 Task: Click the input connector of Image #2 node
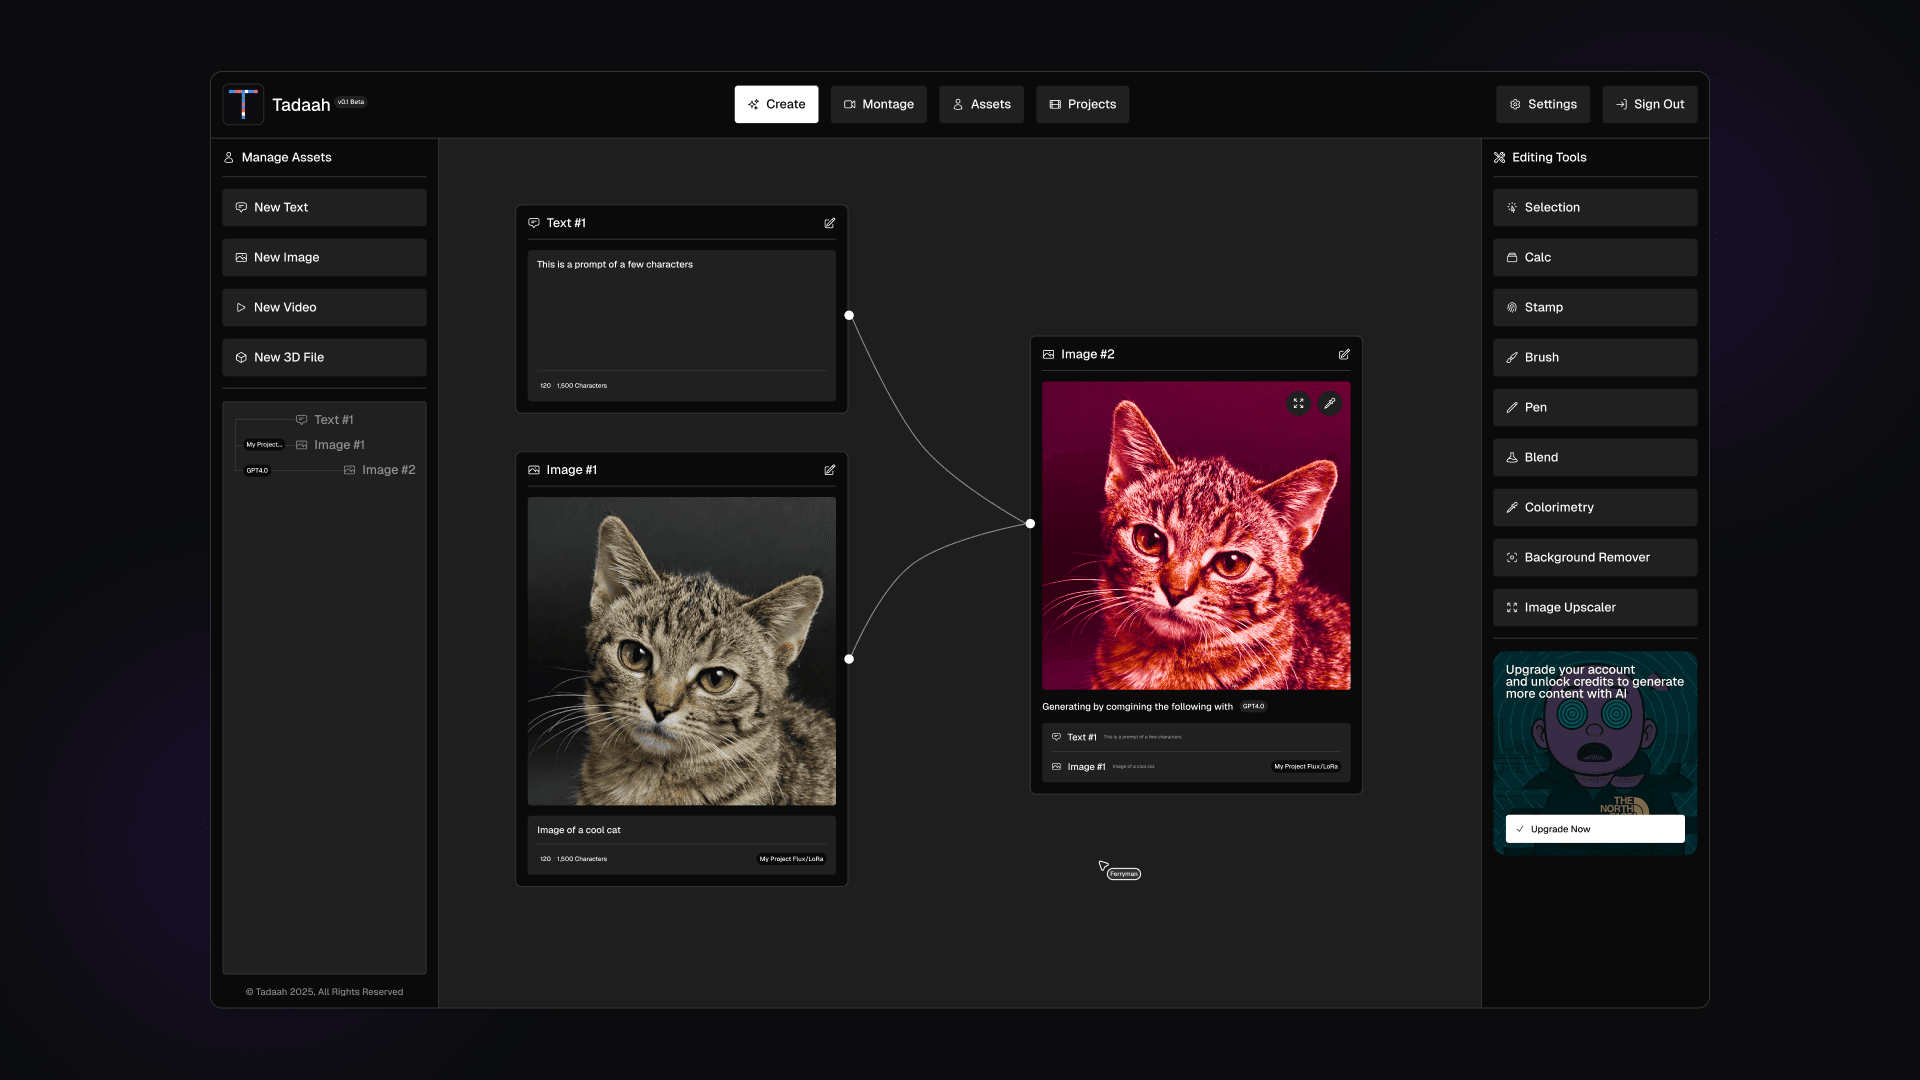pyautogui.click(x=1030, y=523)
